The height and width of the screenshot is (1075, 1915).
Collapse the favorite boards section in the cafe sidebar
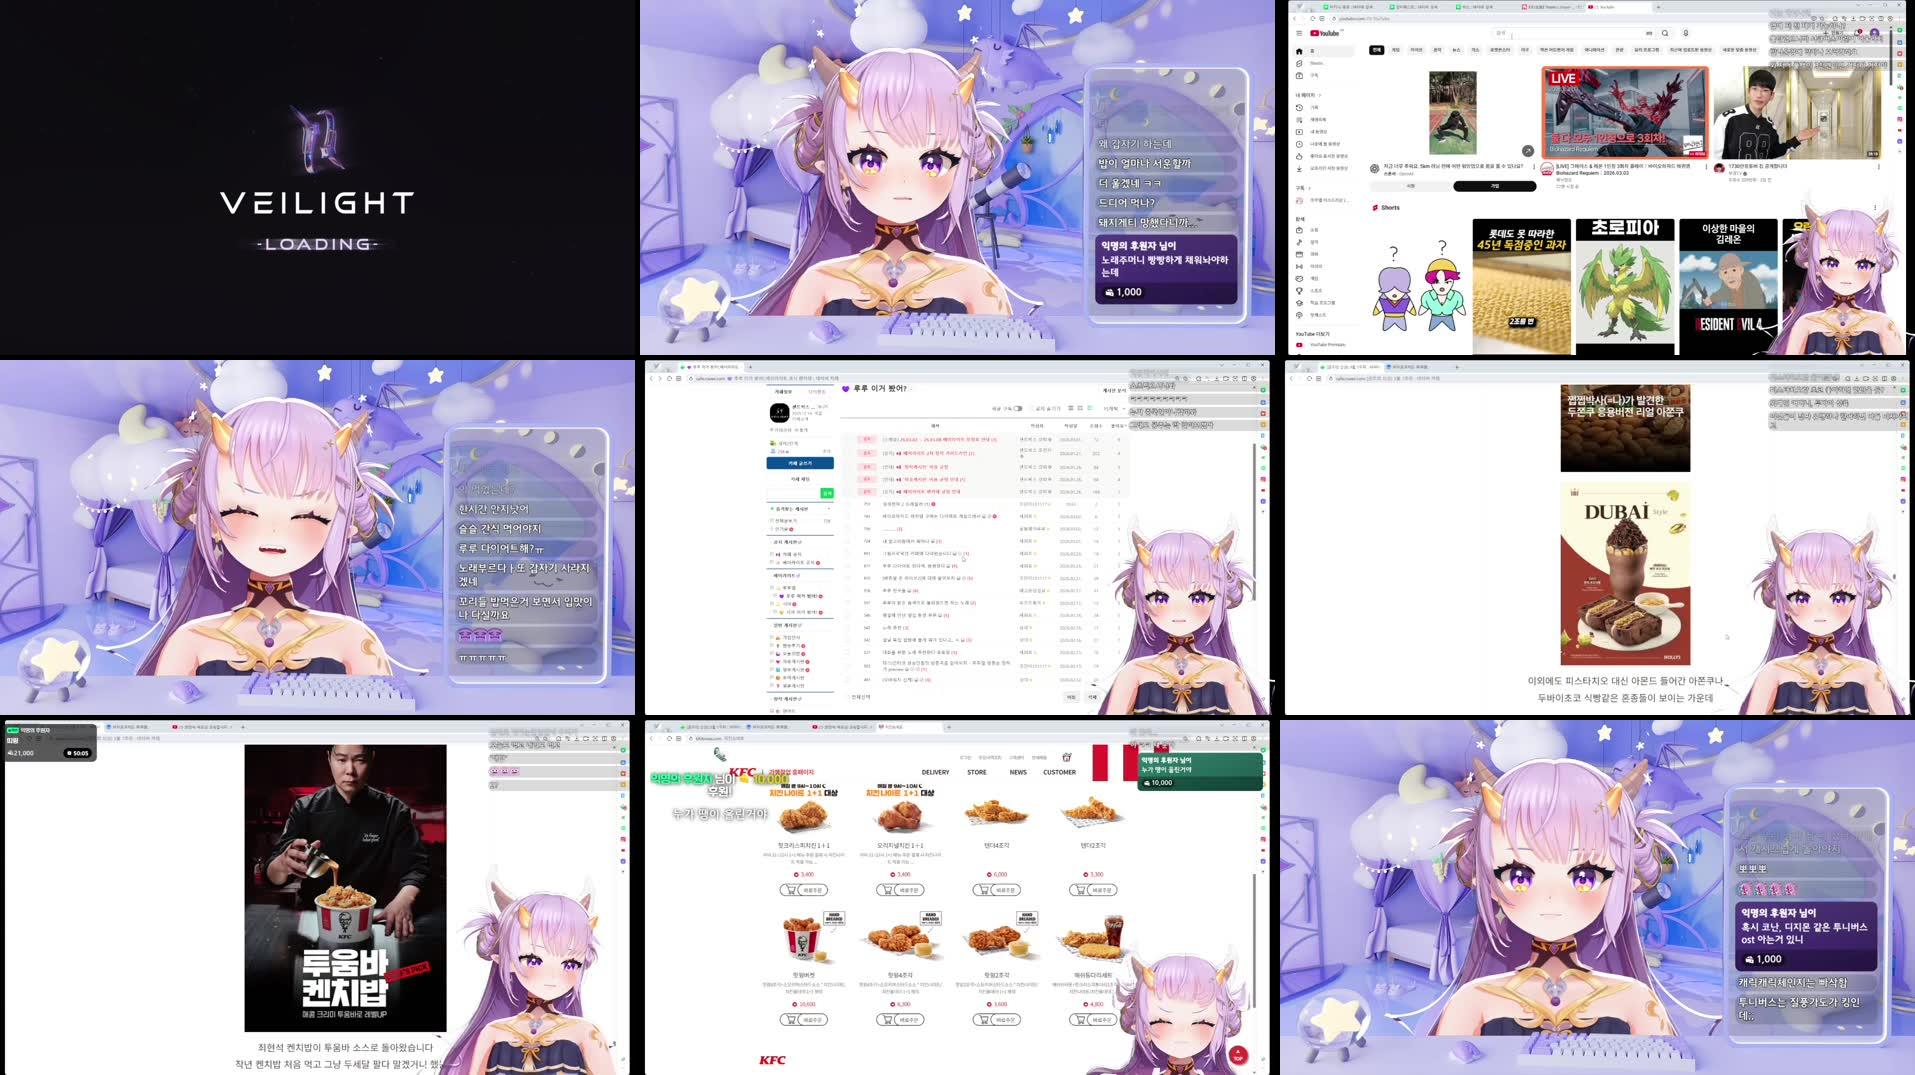pyautogui.click(x=829, y=508)
